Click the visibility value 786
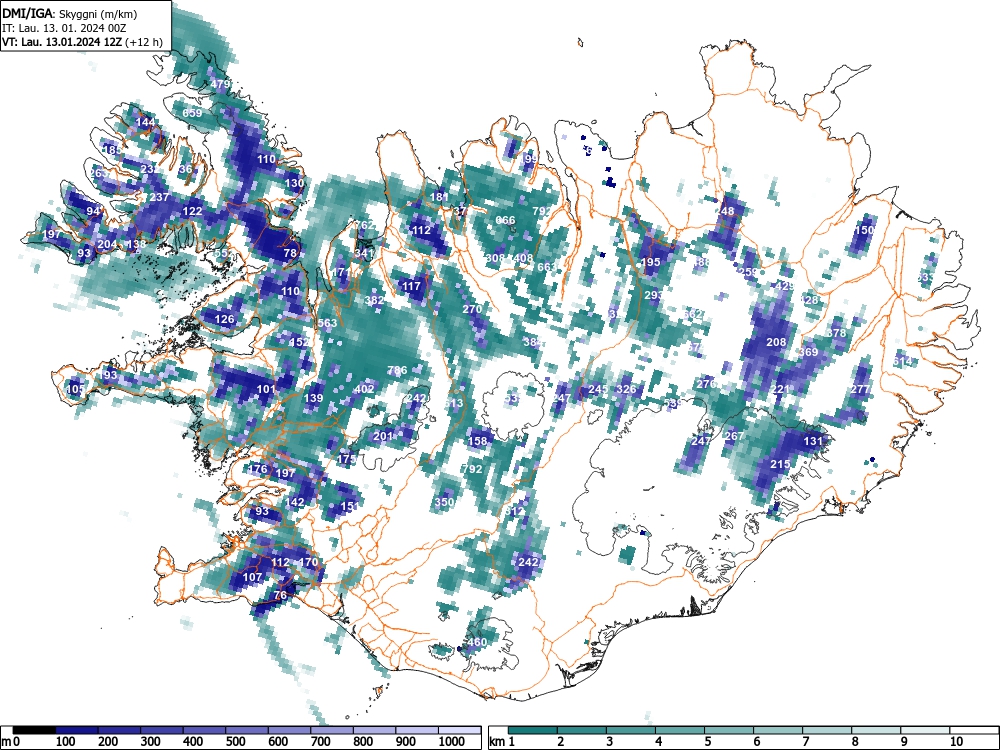Image resolution: width=1000 pixels, height=750 pixels. [x=397, y=370]
